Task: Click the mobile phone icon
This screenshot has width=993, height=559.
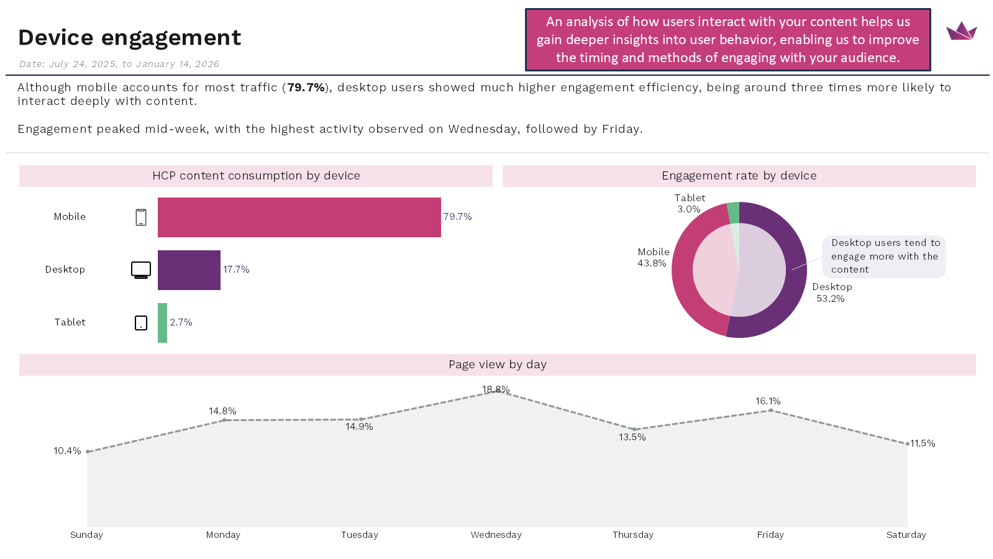Action: (x=141, y=217)
